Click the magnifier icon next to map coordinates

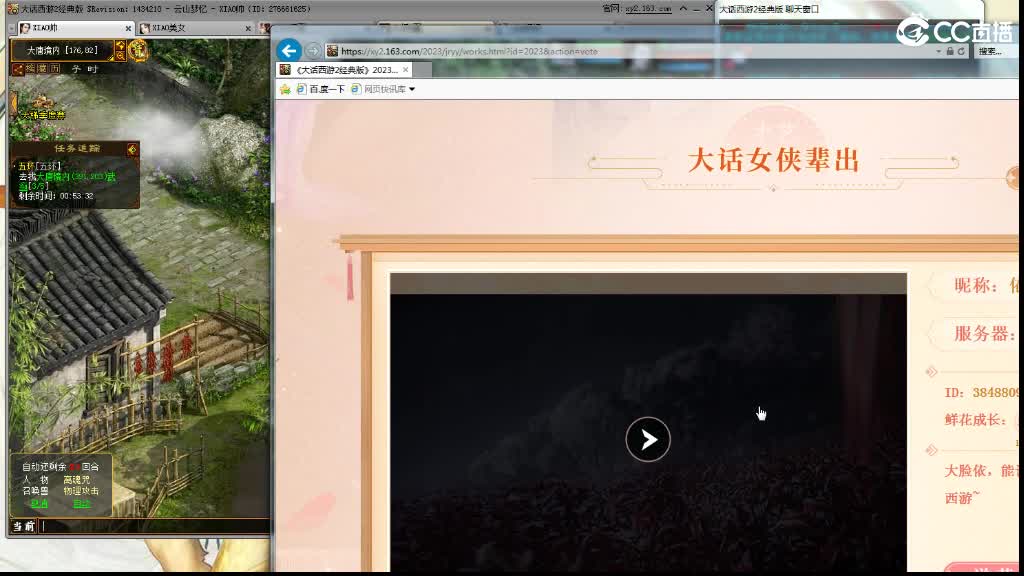120,56
